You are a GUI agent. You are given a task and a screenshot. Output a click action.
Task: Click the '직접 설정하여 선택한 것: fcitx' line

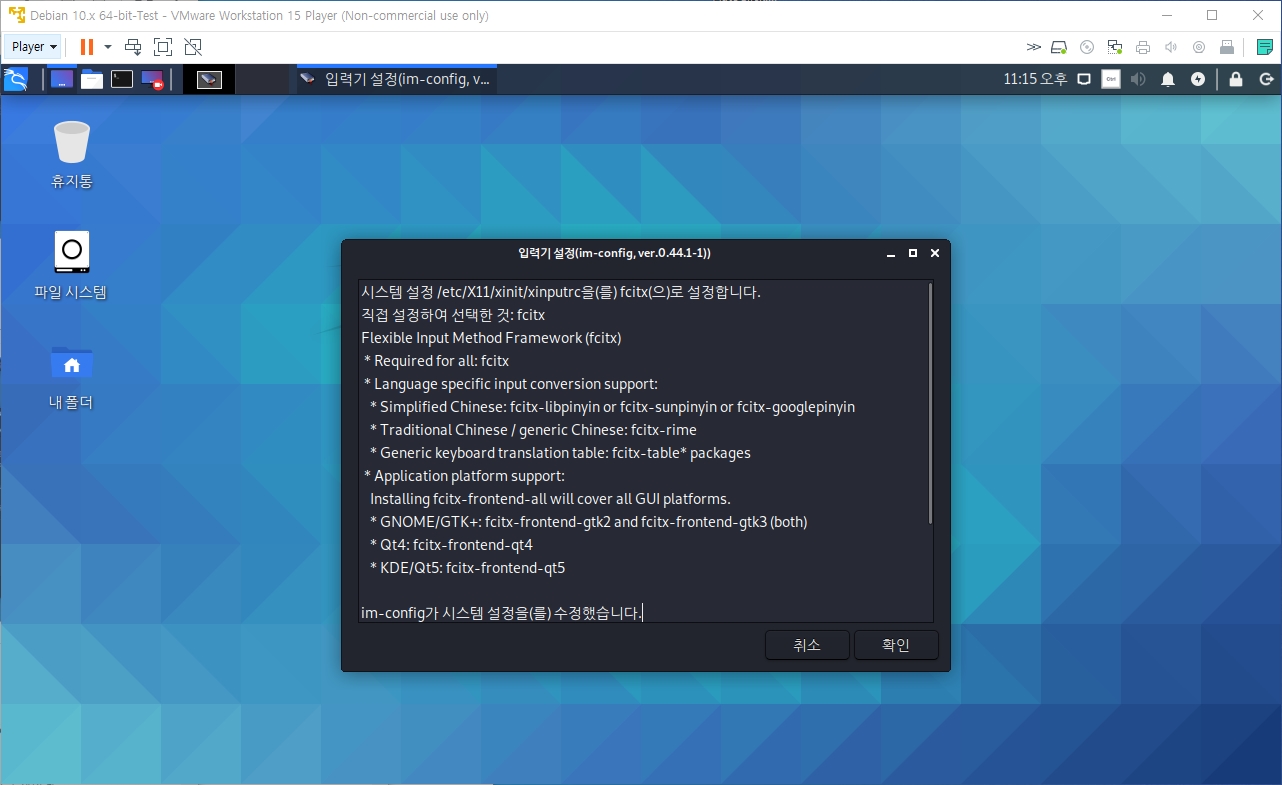pyautogui.click(x=453, y=315)
